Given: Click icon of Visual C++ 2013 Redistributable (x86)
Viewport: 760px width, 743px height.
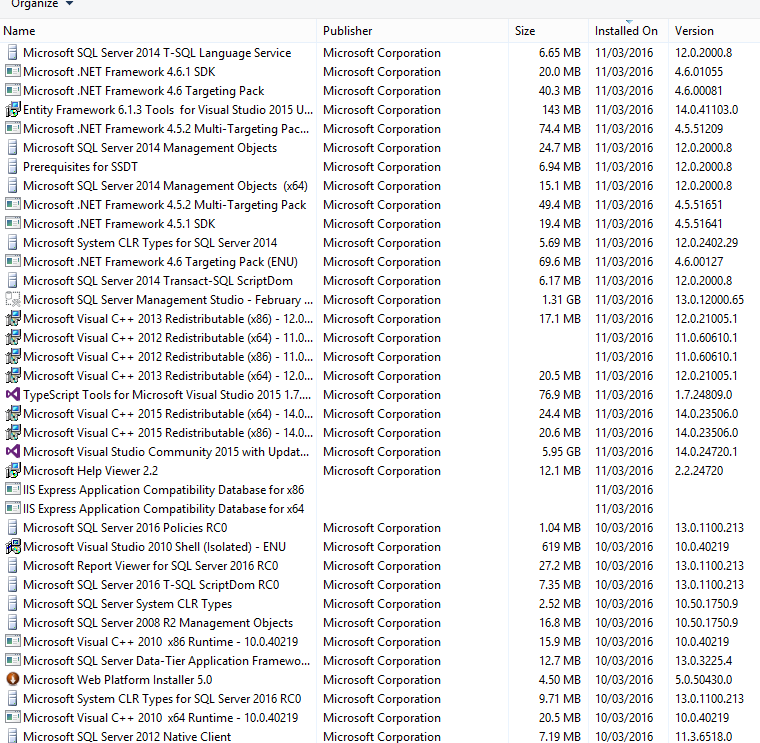Looking at the screenshot, I should (x=13, y=318).
